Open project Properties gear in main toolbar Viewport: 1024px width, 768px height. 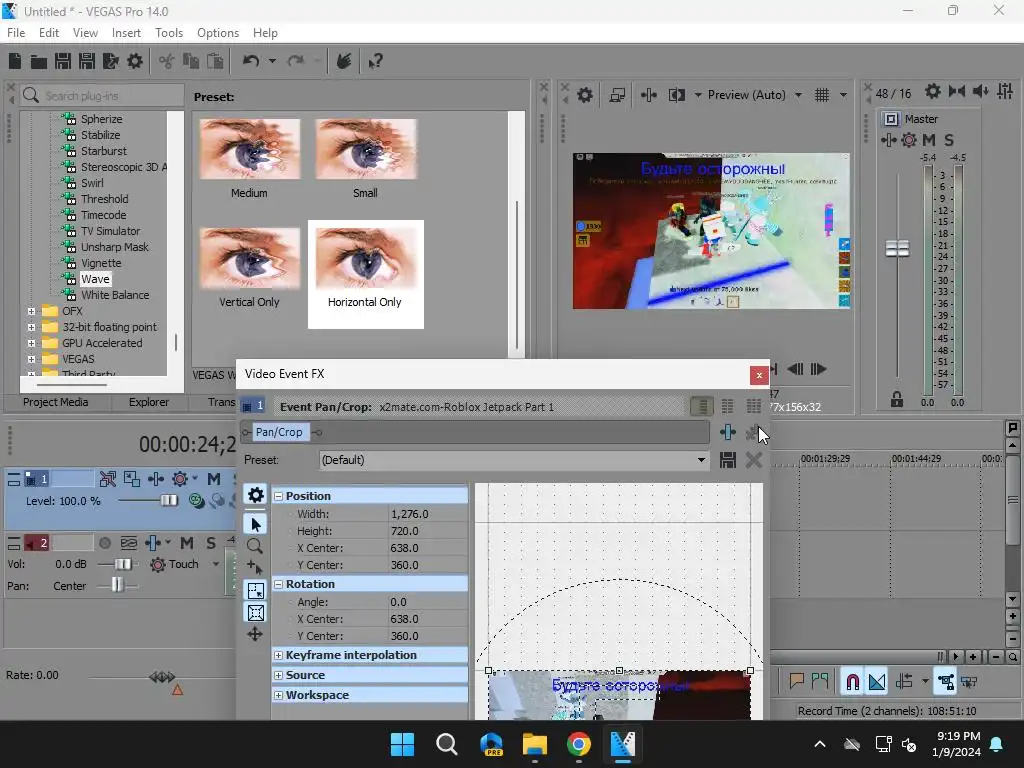tap(135, 61)
